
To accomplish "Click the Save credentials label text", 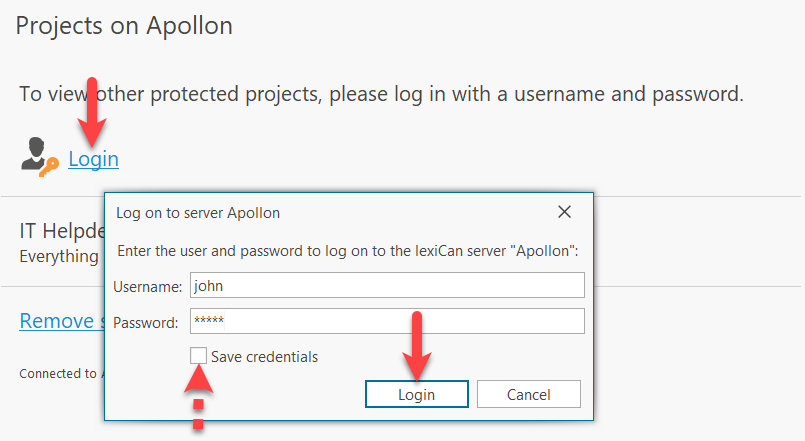I will 264,357.
